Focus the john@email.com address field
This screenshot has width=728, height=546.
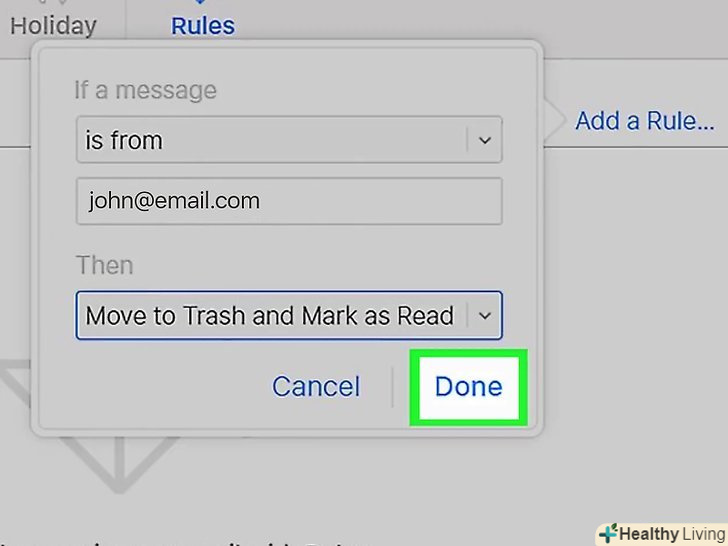289,201
